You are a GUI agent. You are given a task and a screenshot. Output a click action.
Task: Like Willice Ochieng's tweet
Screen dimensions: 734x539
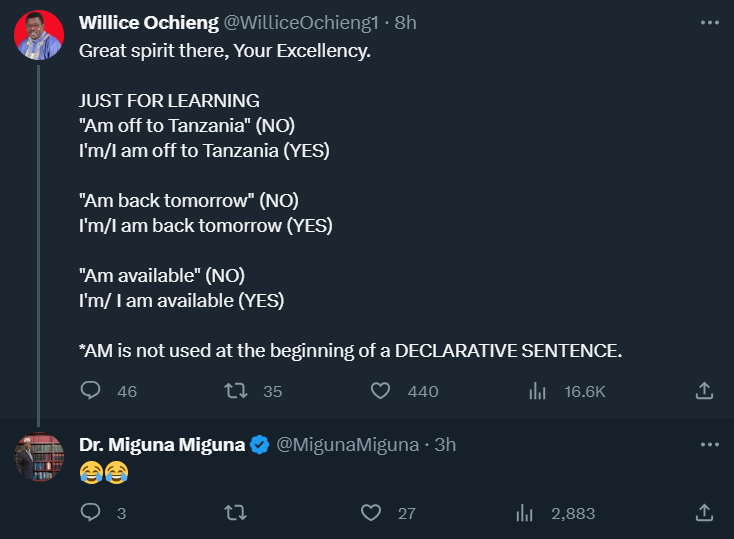coord(380,391)
